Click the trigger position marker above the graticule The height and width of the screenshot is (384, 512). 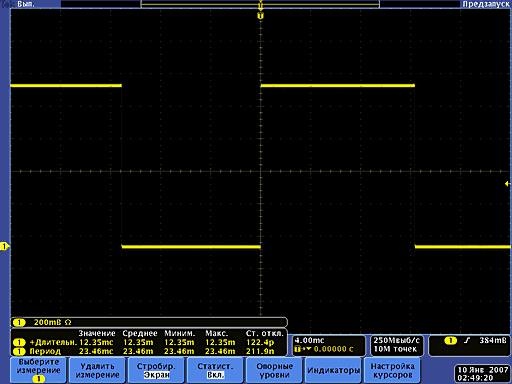pos(260,16)
